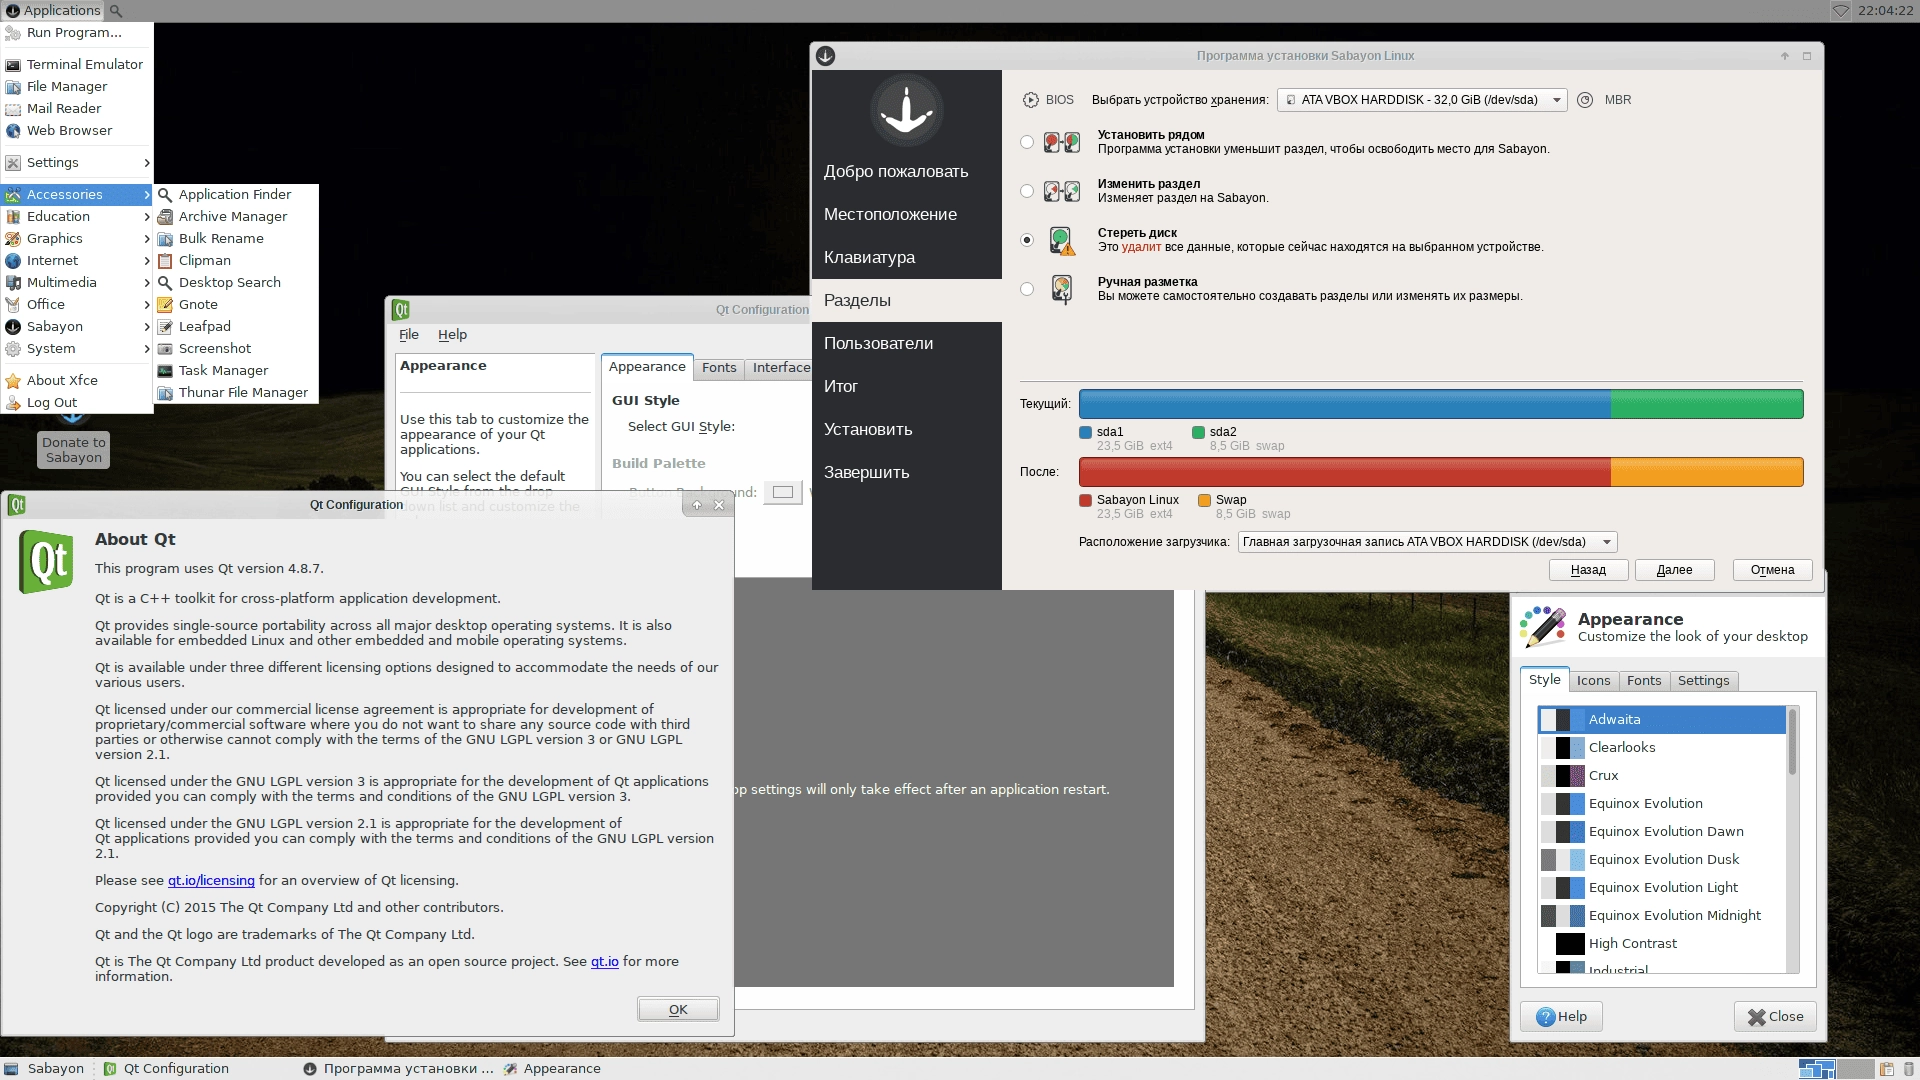Viewport: 1920px width, 1080px height.
Task: Select 'Установить рядом' install option
Action: click(1027, 142)
